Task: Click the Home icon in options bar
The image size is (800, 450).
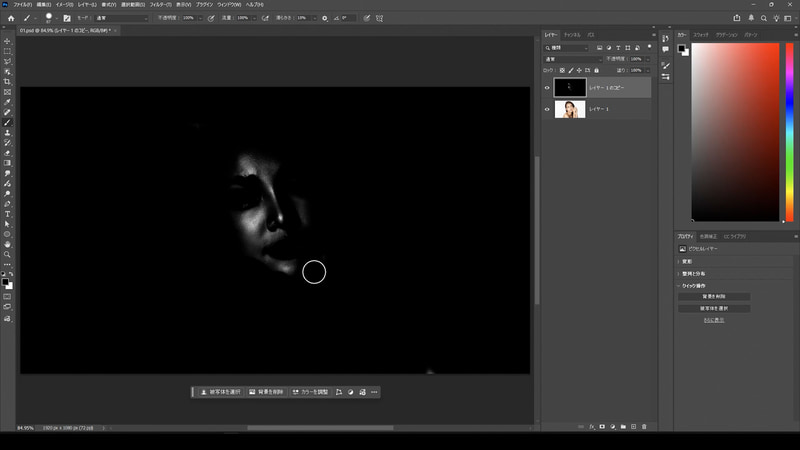Action: point(11,18)
